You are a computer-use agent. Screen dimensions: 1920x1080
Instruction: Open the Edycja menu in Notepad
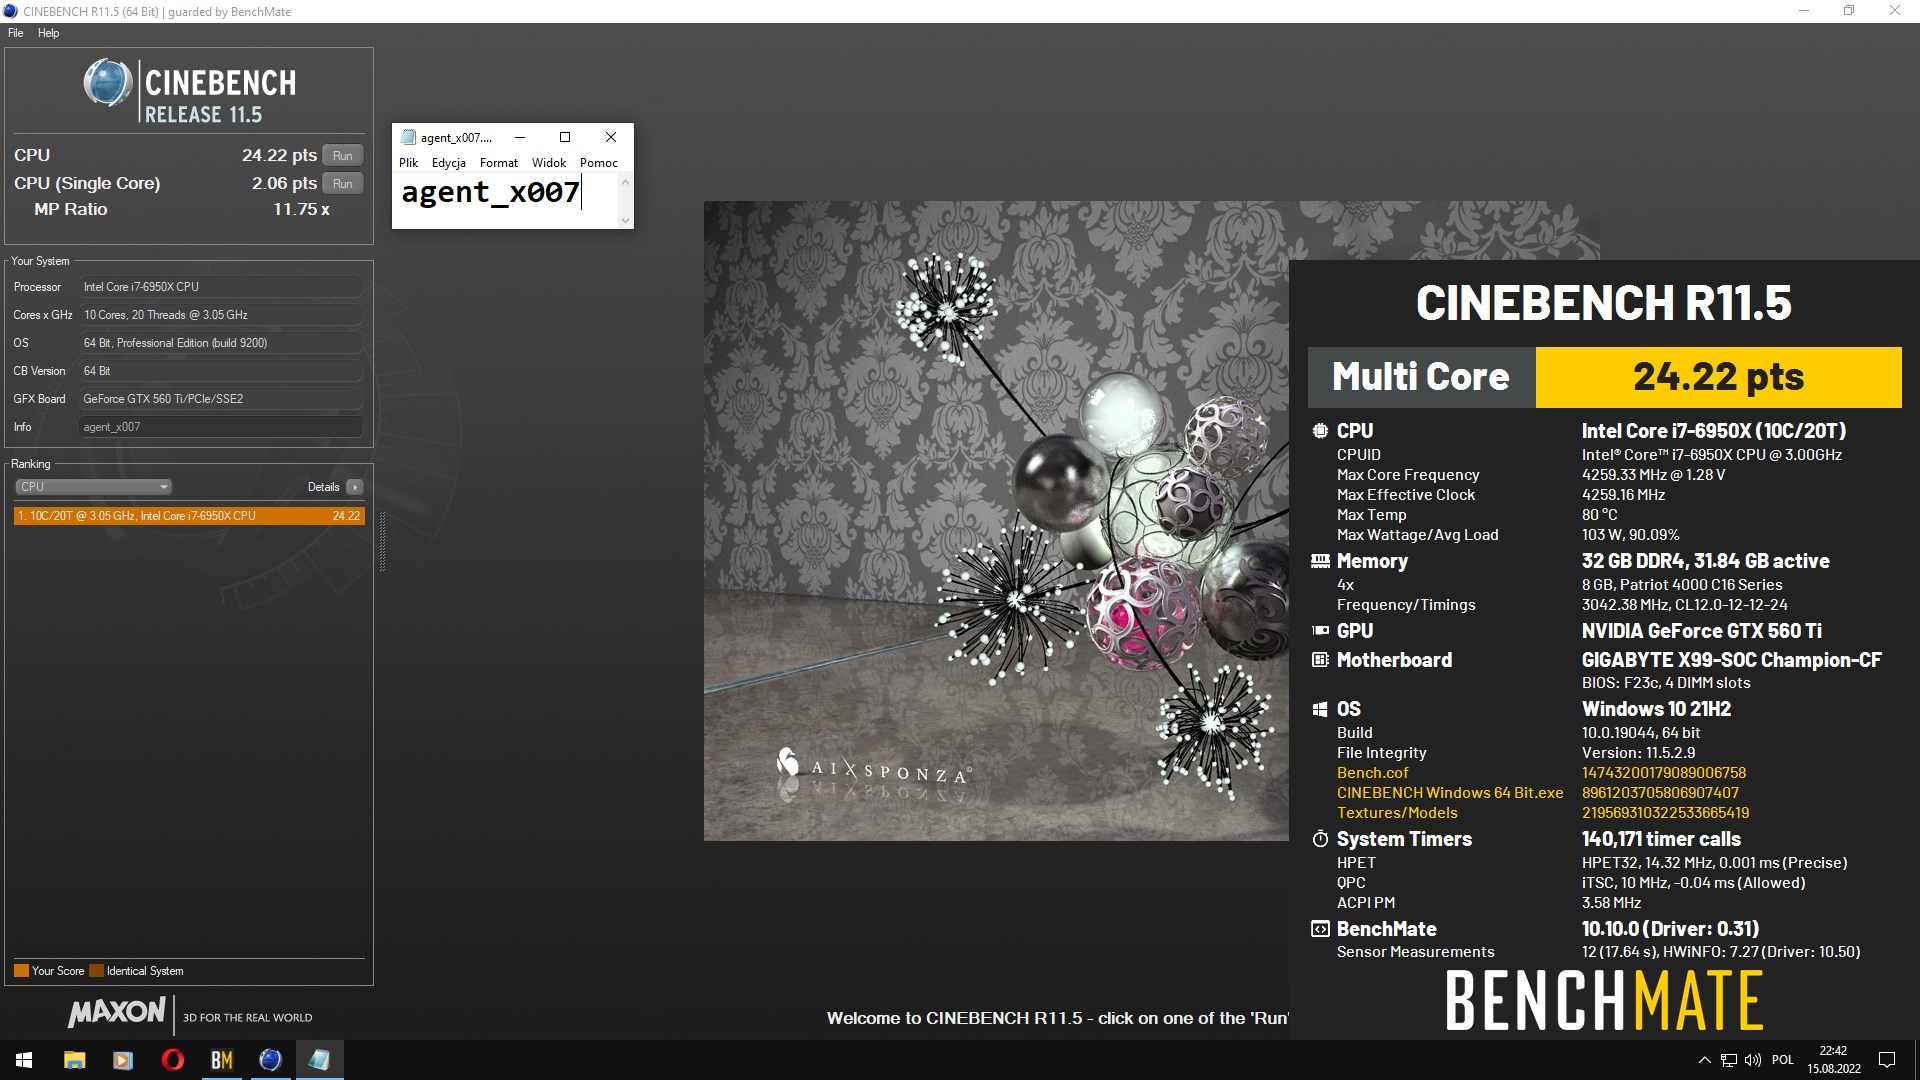pos(449,163)
